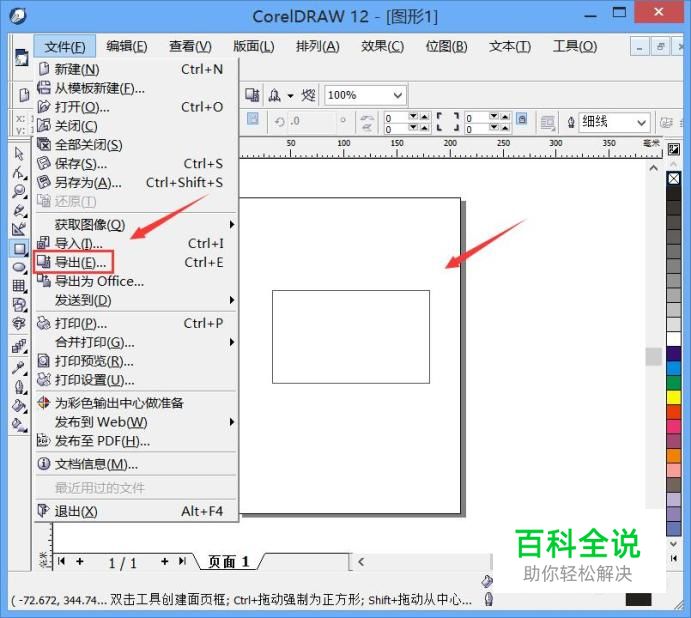This screenshot has height=618, width=691.
Task: Select the Text tool
Action: pyautogui.click(x=19, y=324)
